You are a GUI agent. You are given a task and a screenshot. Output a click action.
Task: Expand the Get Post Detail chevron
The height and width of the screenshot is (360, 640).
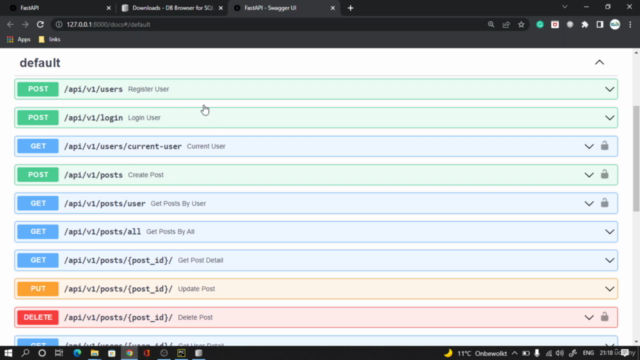tap(609, 260)
